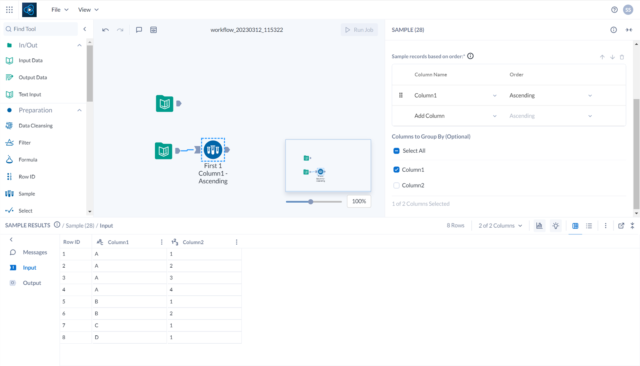Viewport: 640px width, 366px height.
Task: Click the canvas minimap overview
Action: (328, 165)
